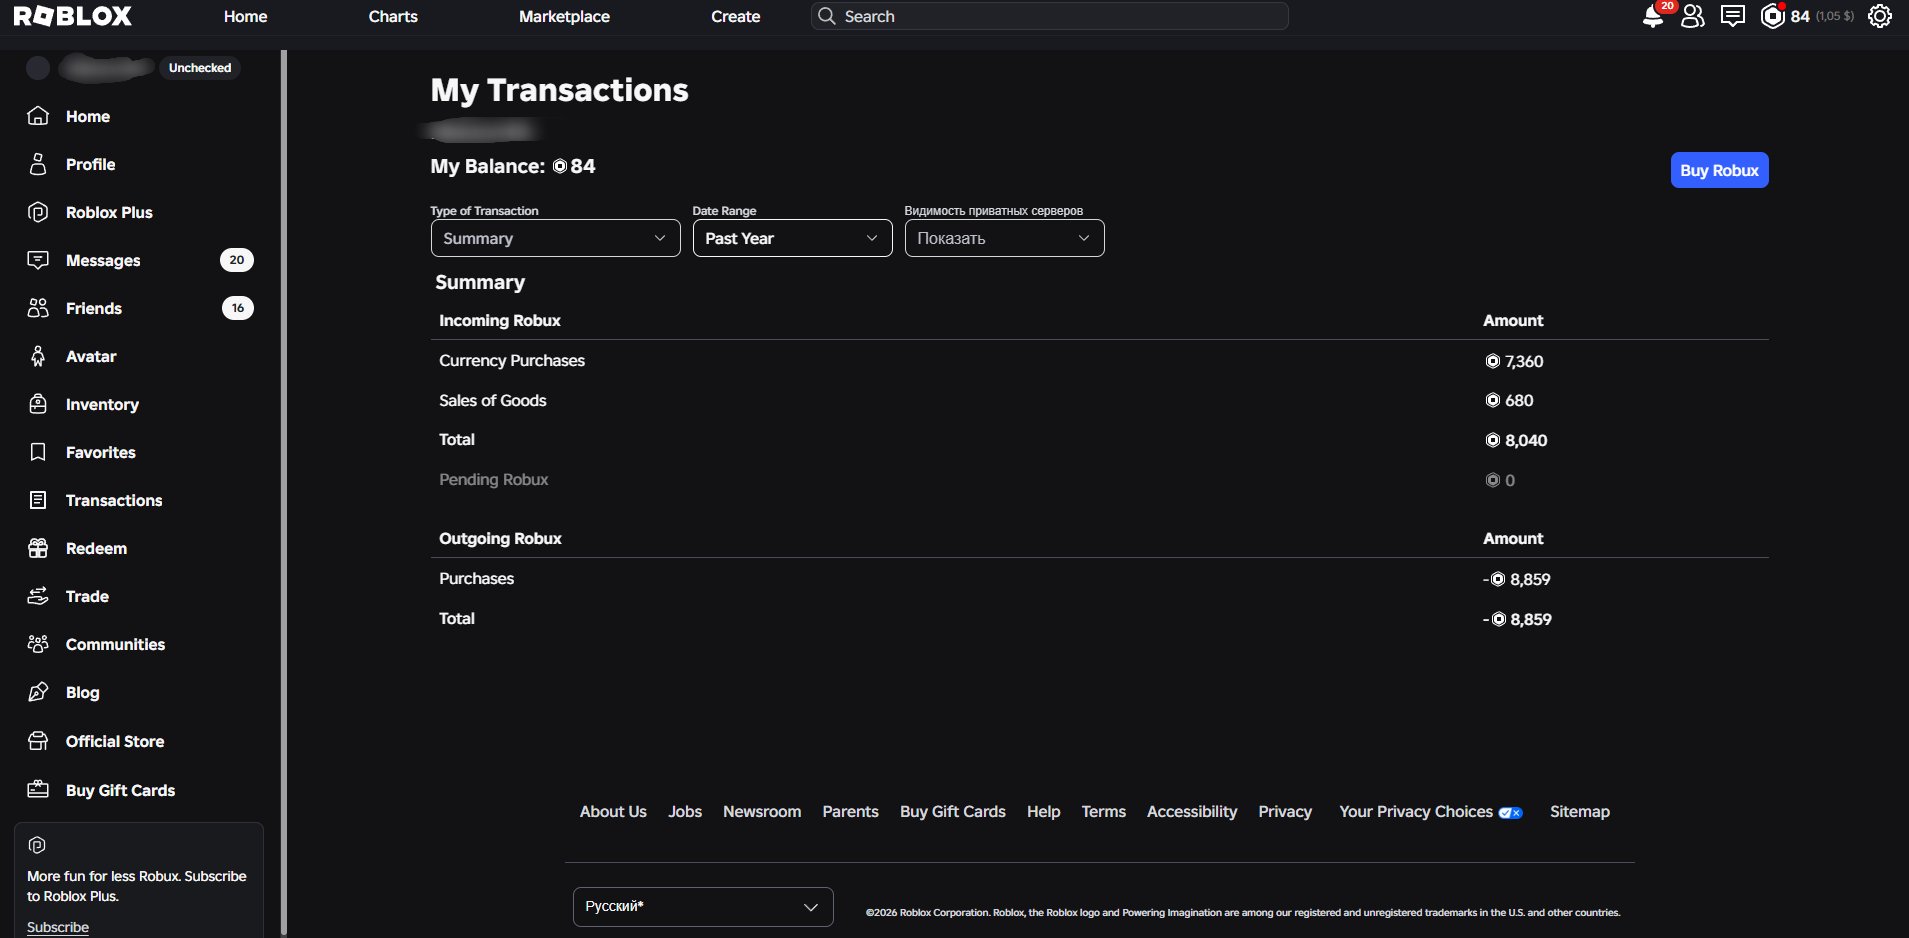
Task: Open Marketplace in top navigation
Action: [x=564, y=16]
